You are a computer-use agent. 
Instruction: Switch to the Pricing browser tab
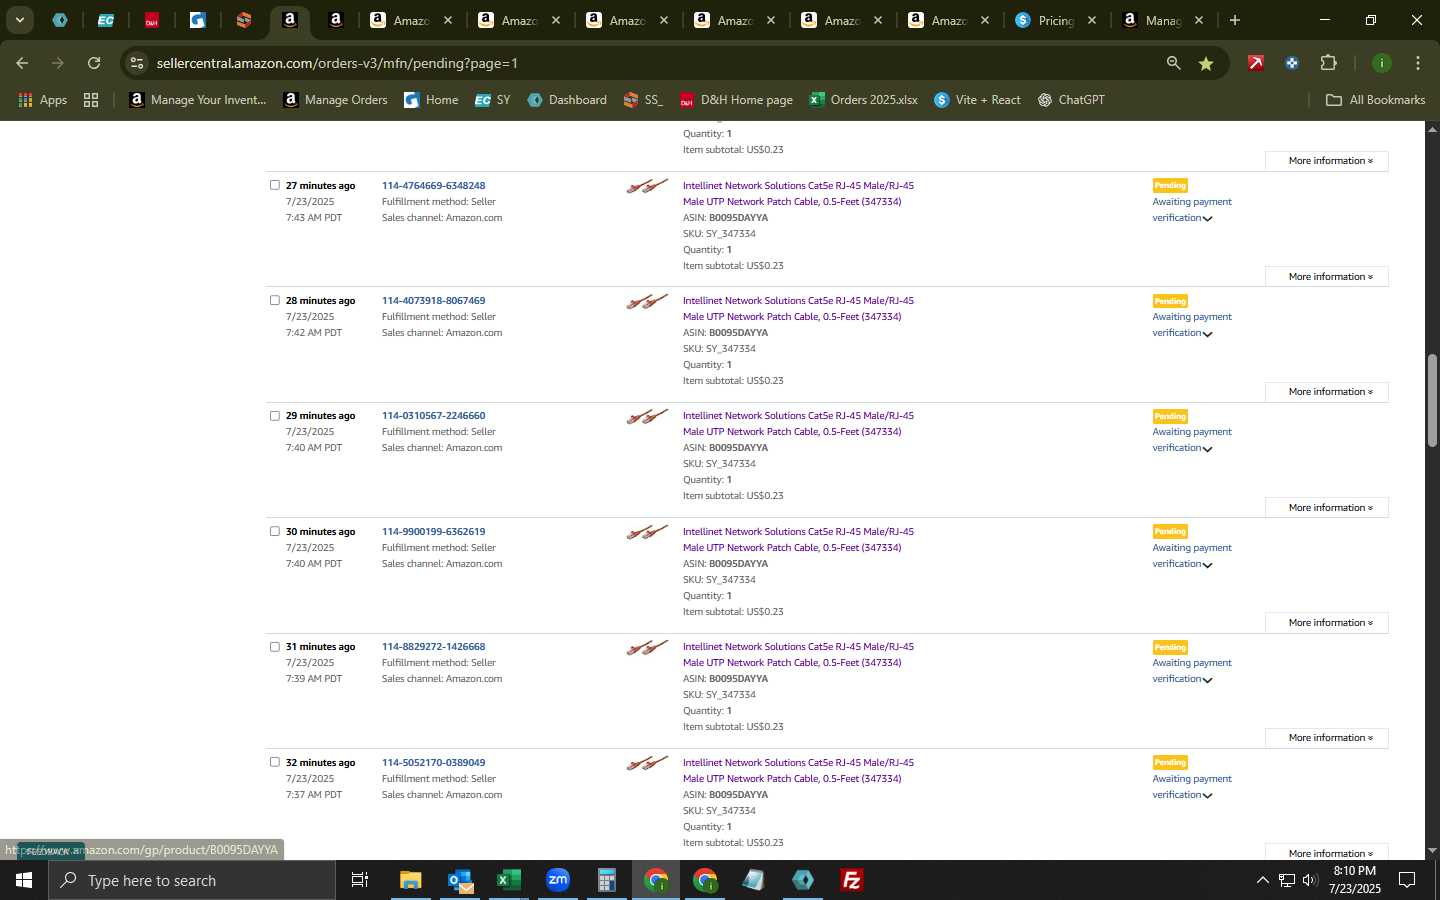pyautogui.click(x=1055, y=20)
